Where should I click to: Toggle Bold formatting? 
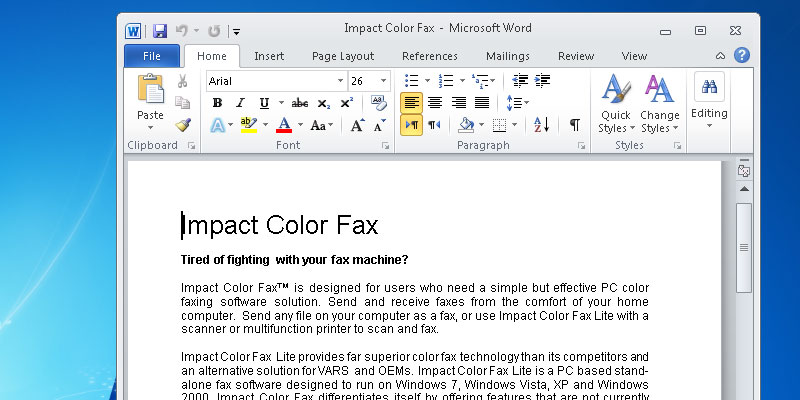pos(217,103)
